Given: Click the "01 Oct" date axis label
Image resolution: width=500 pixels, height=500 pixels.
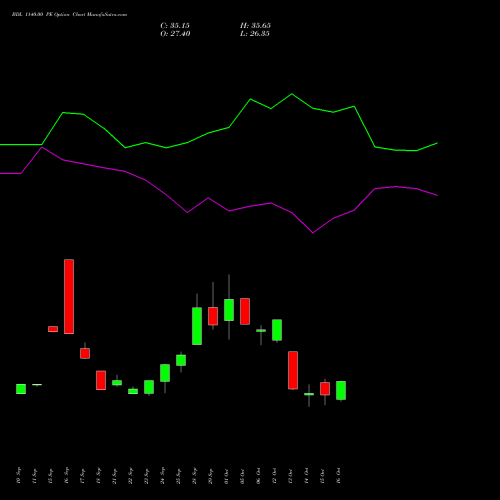Looking at the screenshot, I should 226,476.
